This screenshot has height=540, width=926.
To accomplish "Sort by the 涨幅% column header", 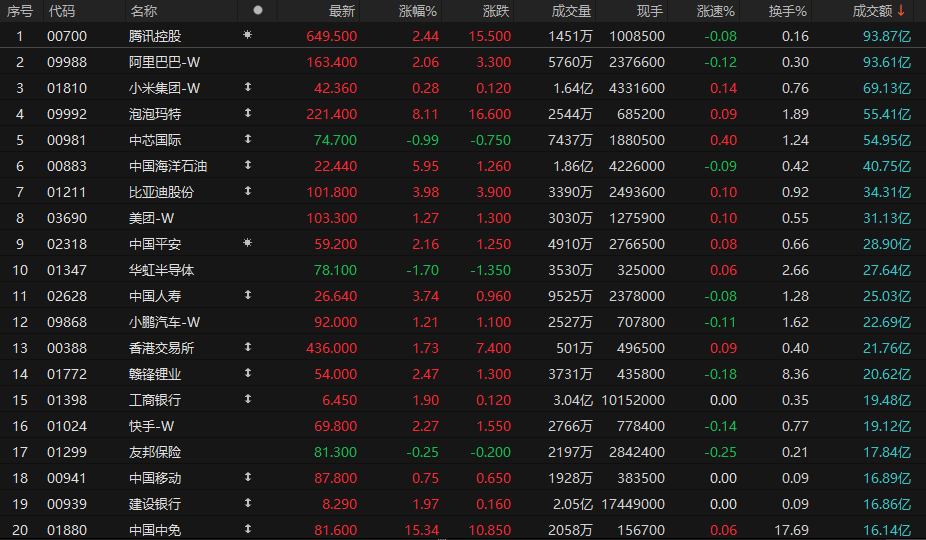I will (418, 11).
